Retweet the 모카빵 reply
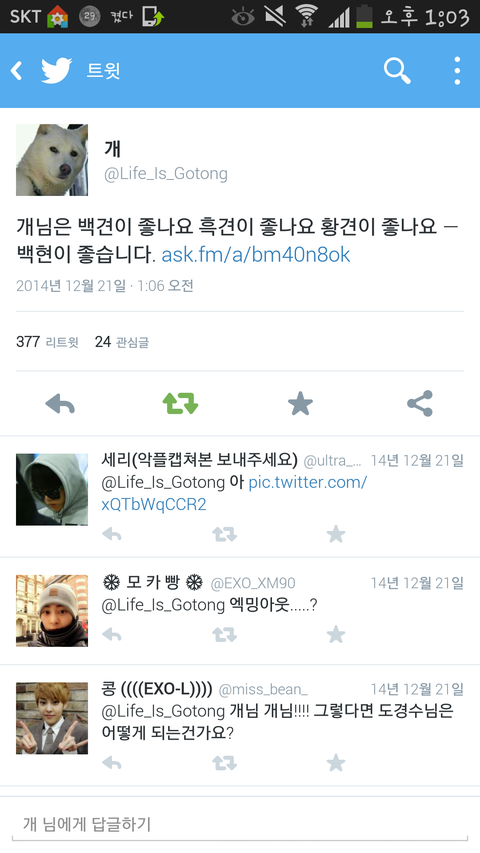The width and height of the screenshot is (480, 853). [224, 635]
